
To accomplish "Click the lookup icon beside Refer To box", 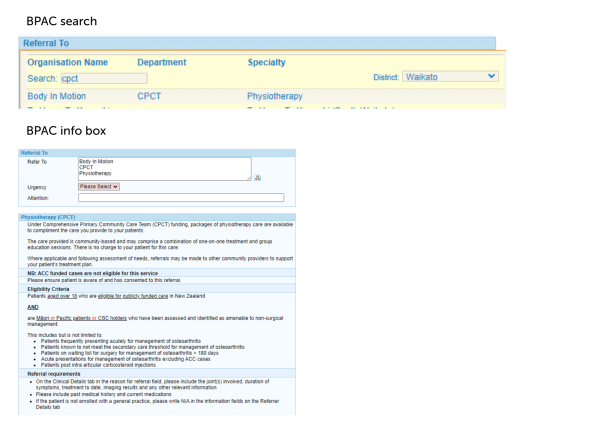I will (258, 177).
